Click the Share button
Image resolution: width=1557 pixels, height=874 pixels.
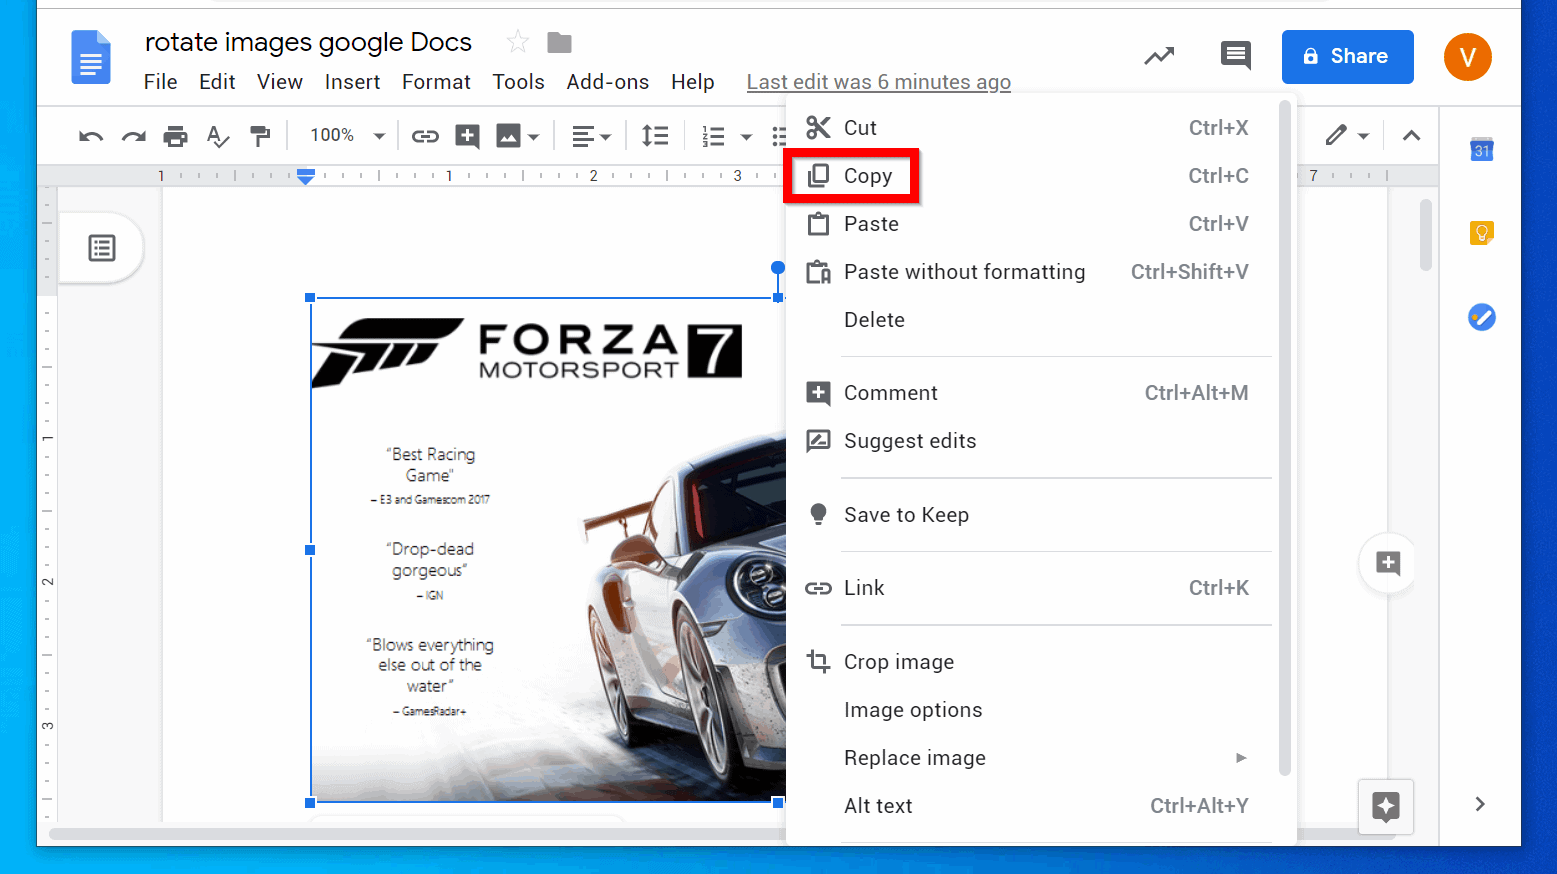click(x=1347, y=57)
